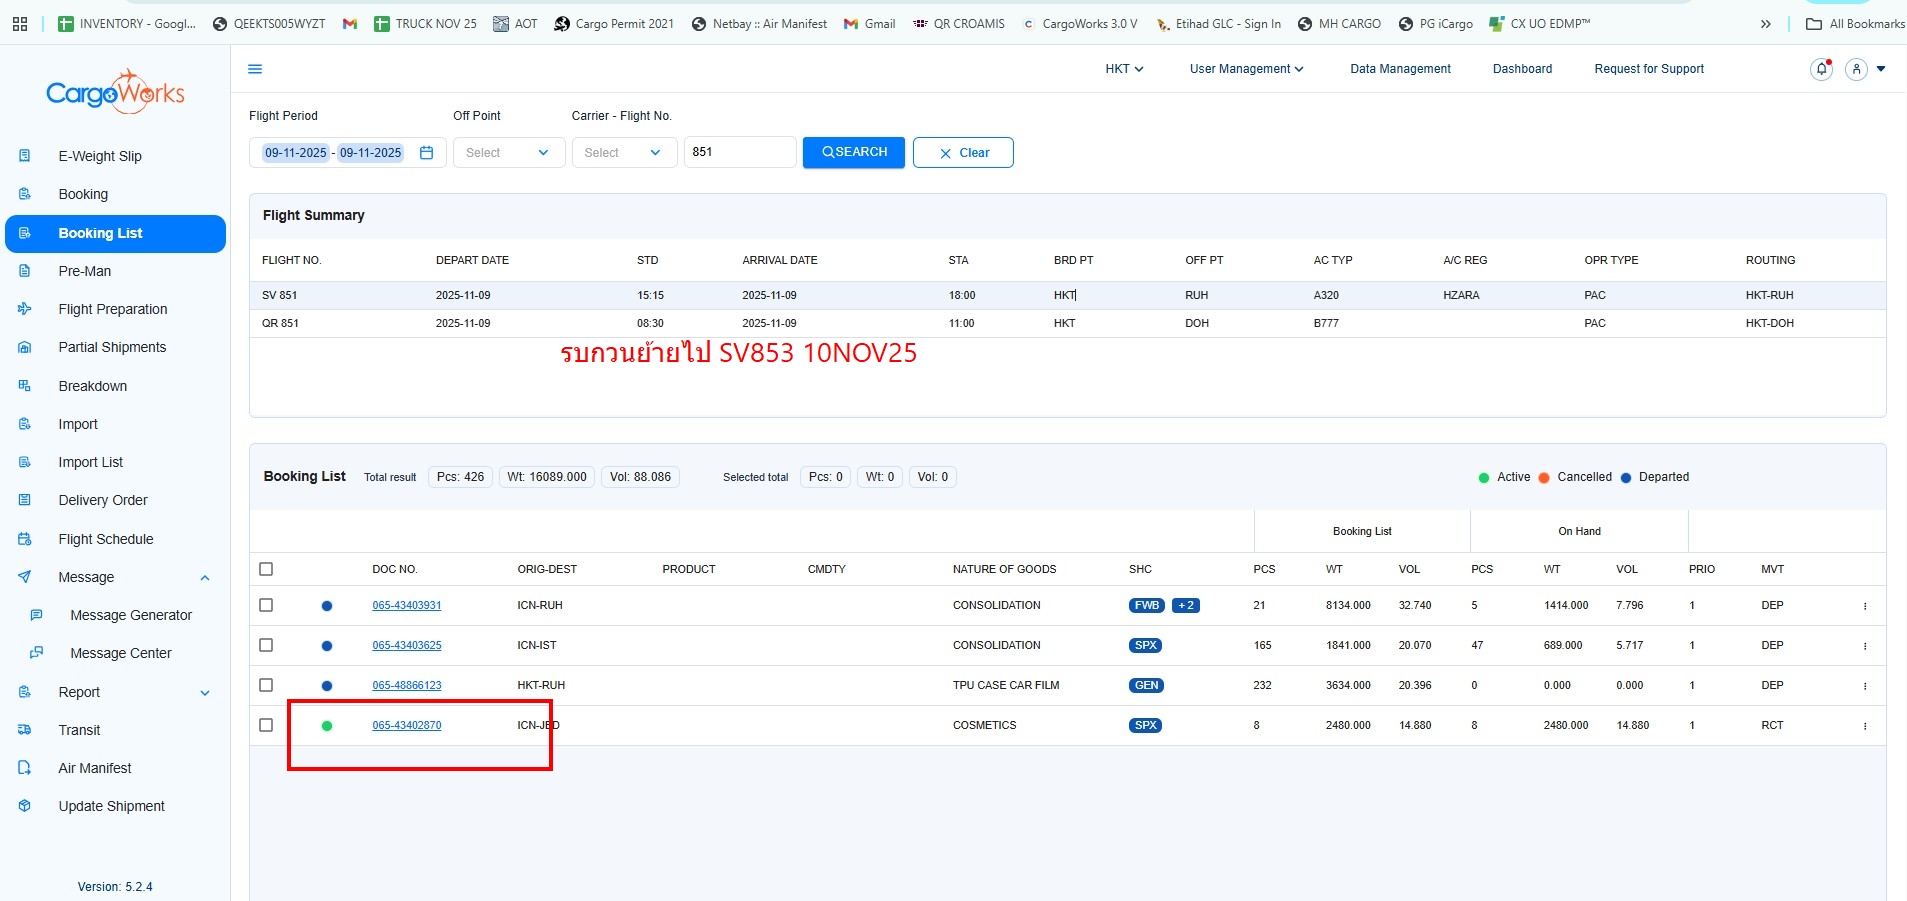Click the E-Weight Slip sidebar icon
Image resolution: width=1907 pixels, height=901 pixels.
point(25,156)
